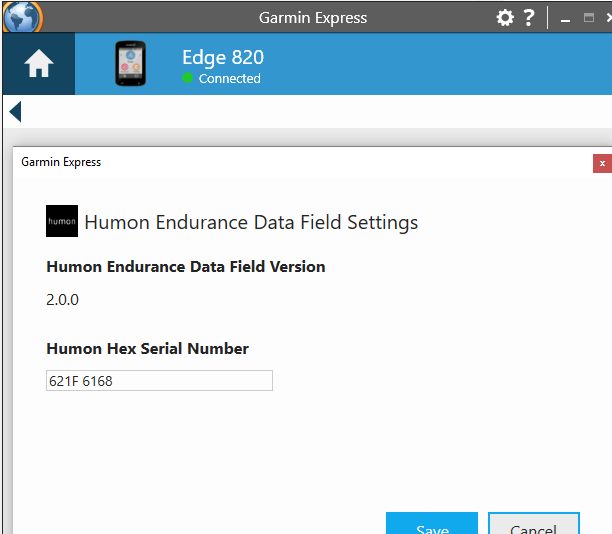Go to the Home screen

click(38, 63)
